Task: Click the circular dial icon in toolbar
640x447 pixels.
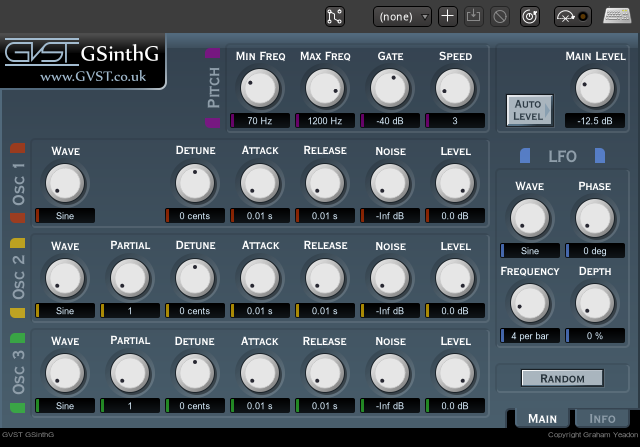Action: coord(531,16)
